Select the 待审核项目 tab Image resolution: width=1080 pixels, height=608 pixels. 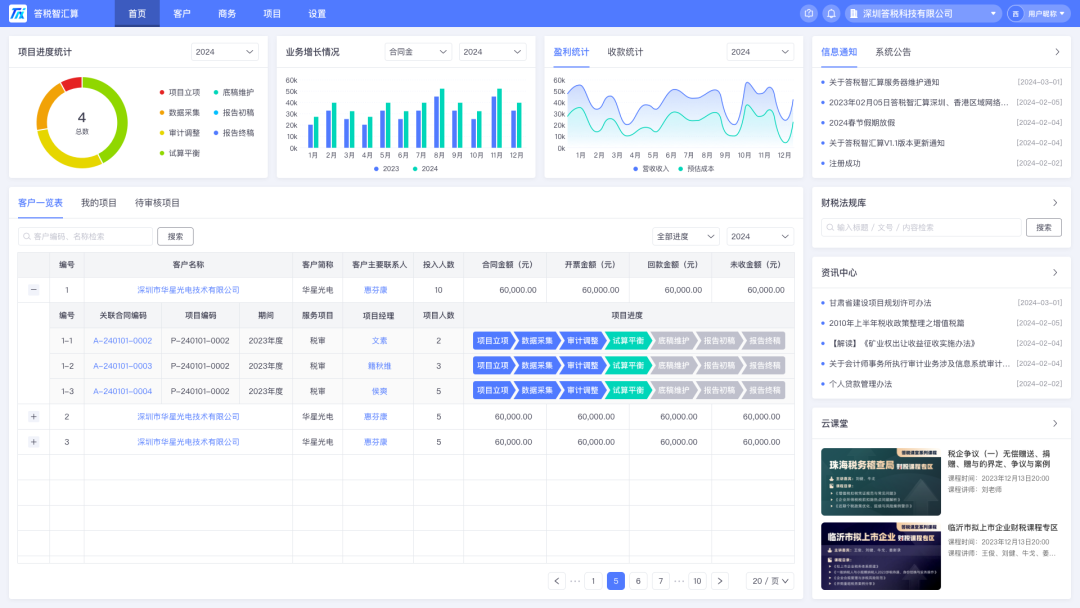click(157, 202)
